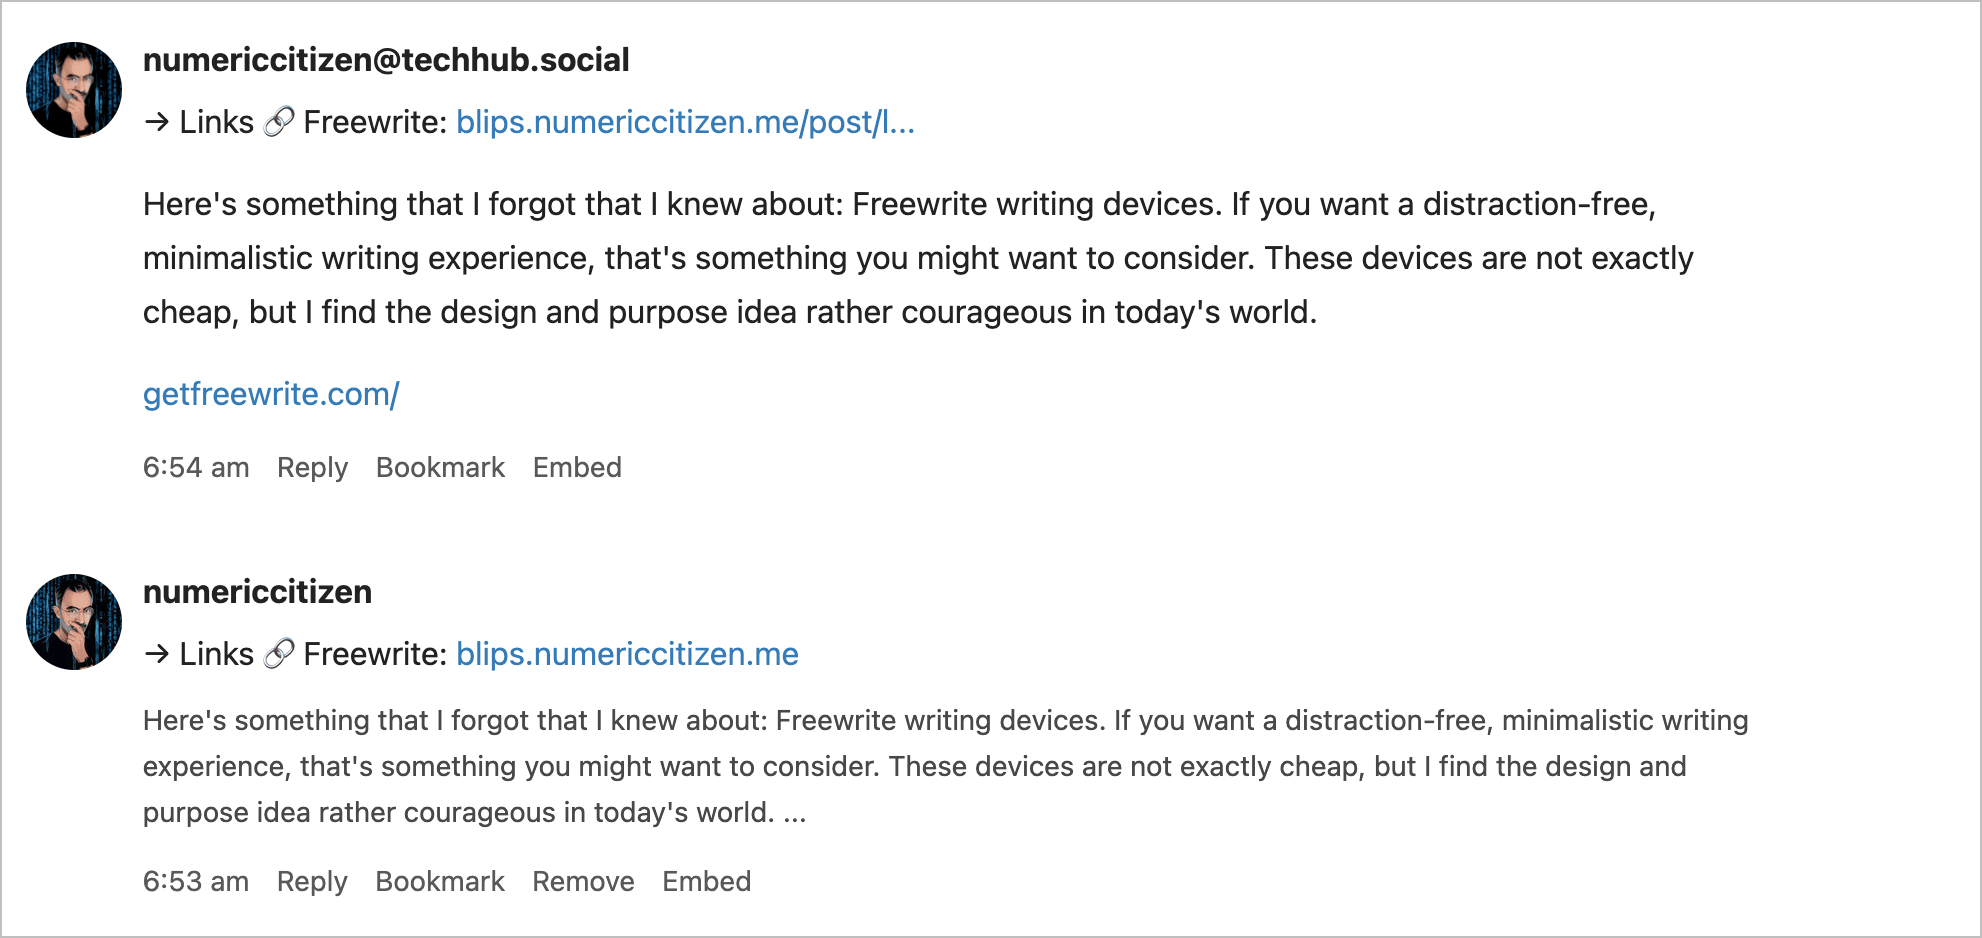
Task: Bookmark the 6:54 am post
Action: [x=440, y=467]
